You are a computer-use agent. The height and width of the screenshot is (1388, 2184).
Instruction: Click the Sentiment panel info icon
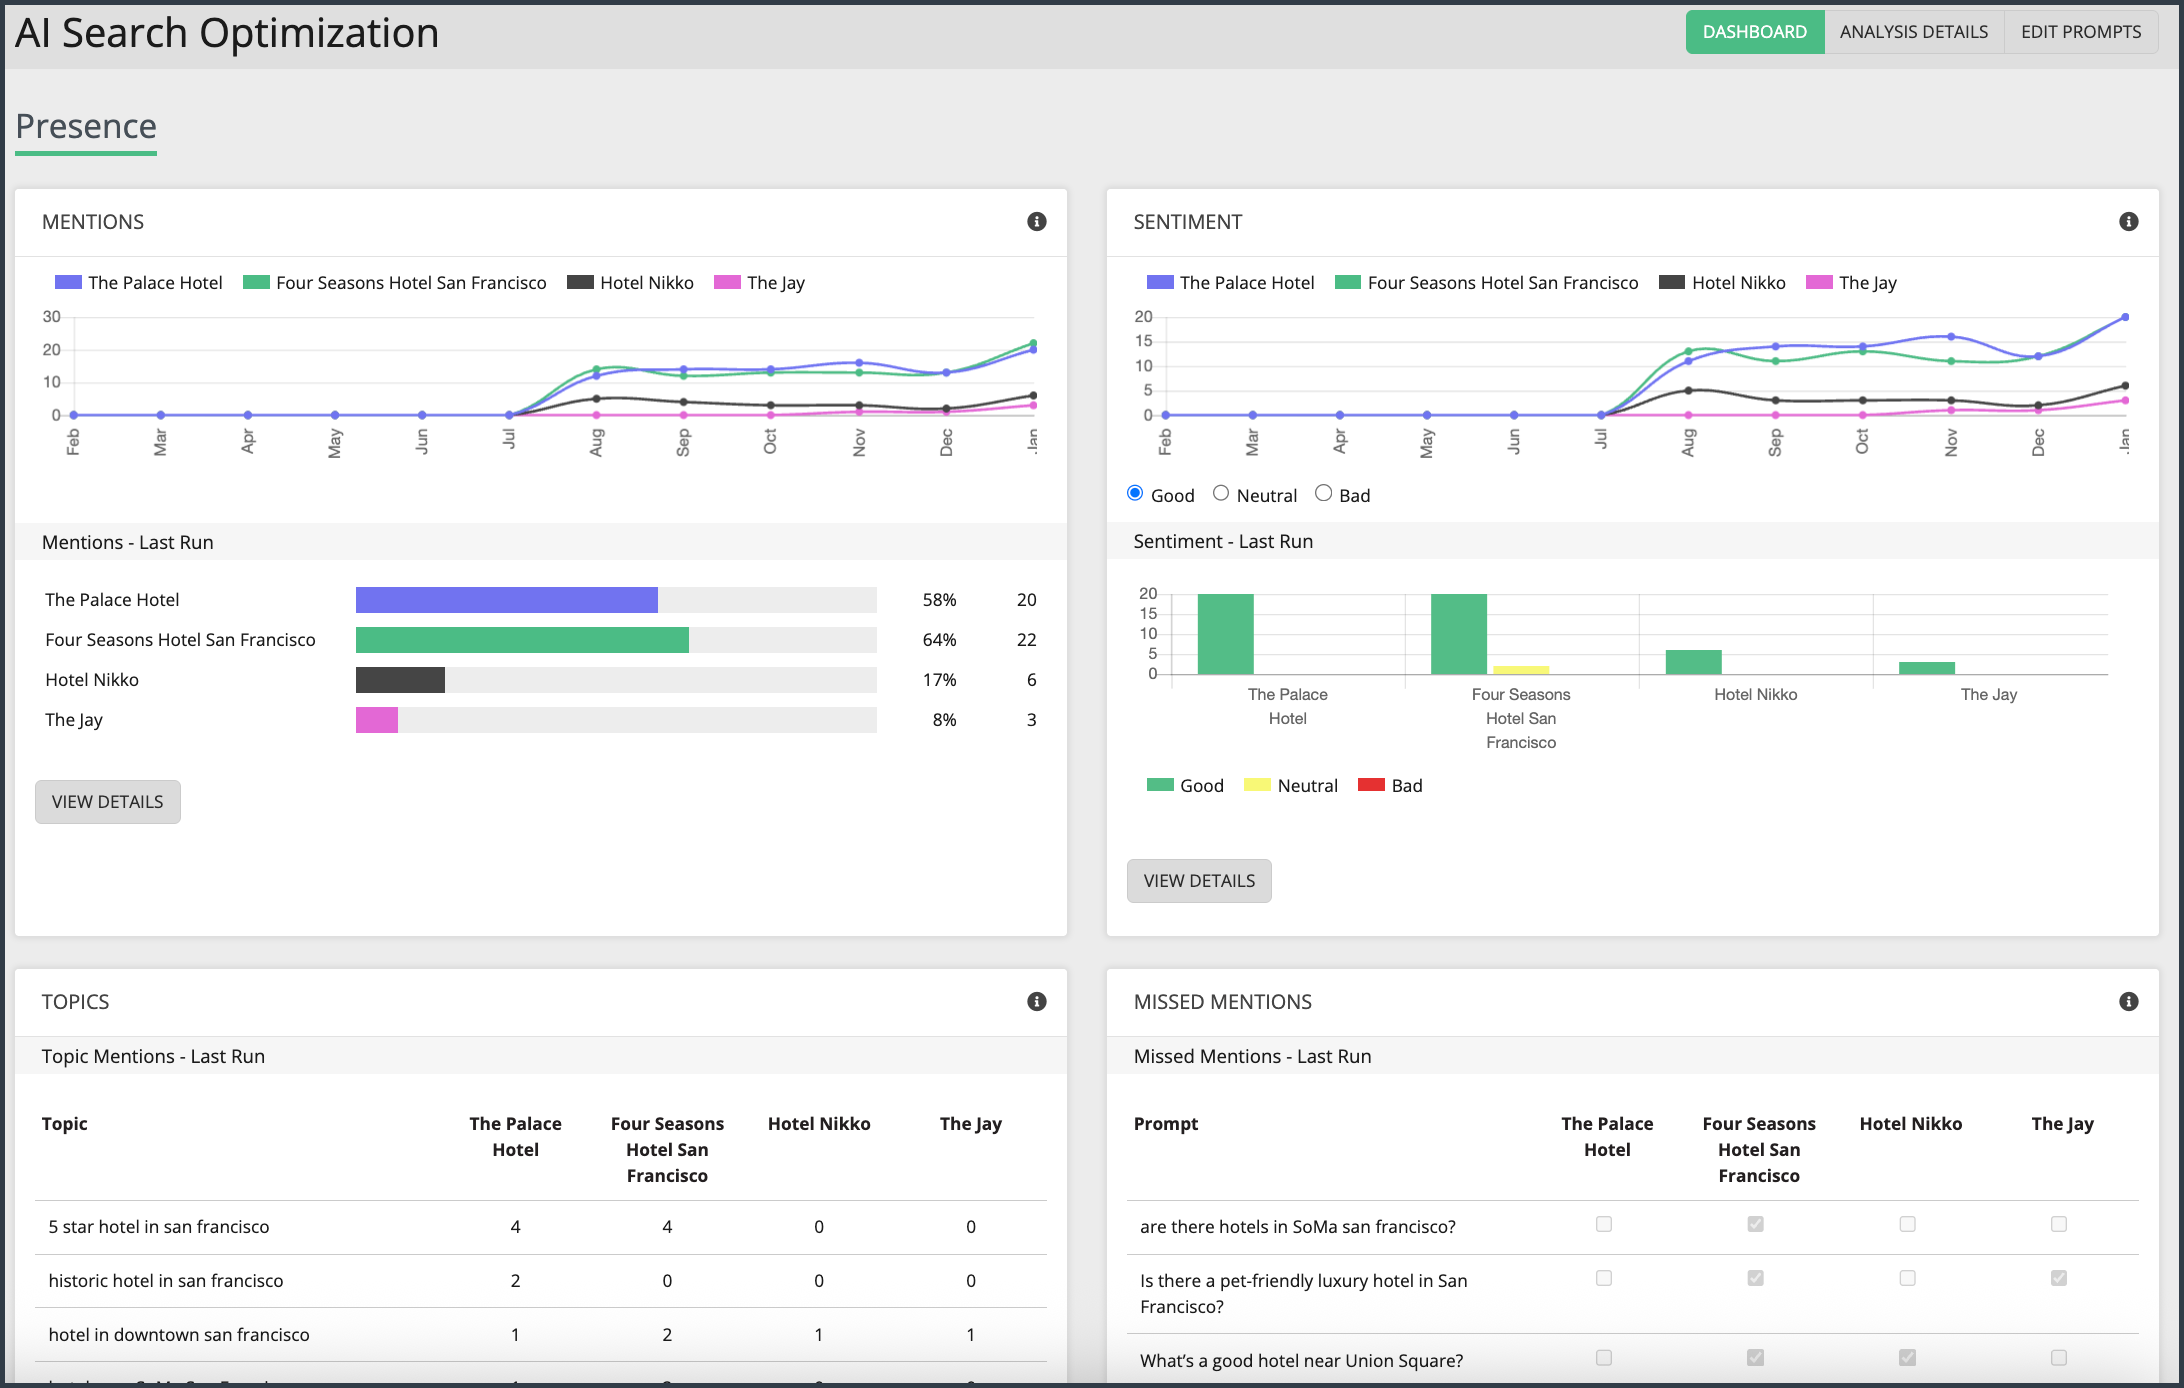click(x=2128, y=222)
